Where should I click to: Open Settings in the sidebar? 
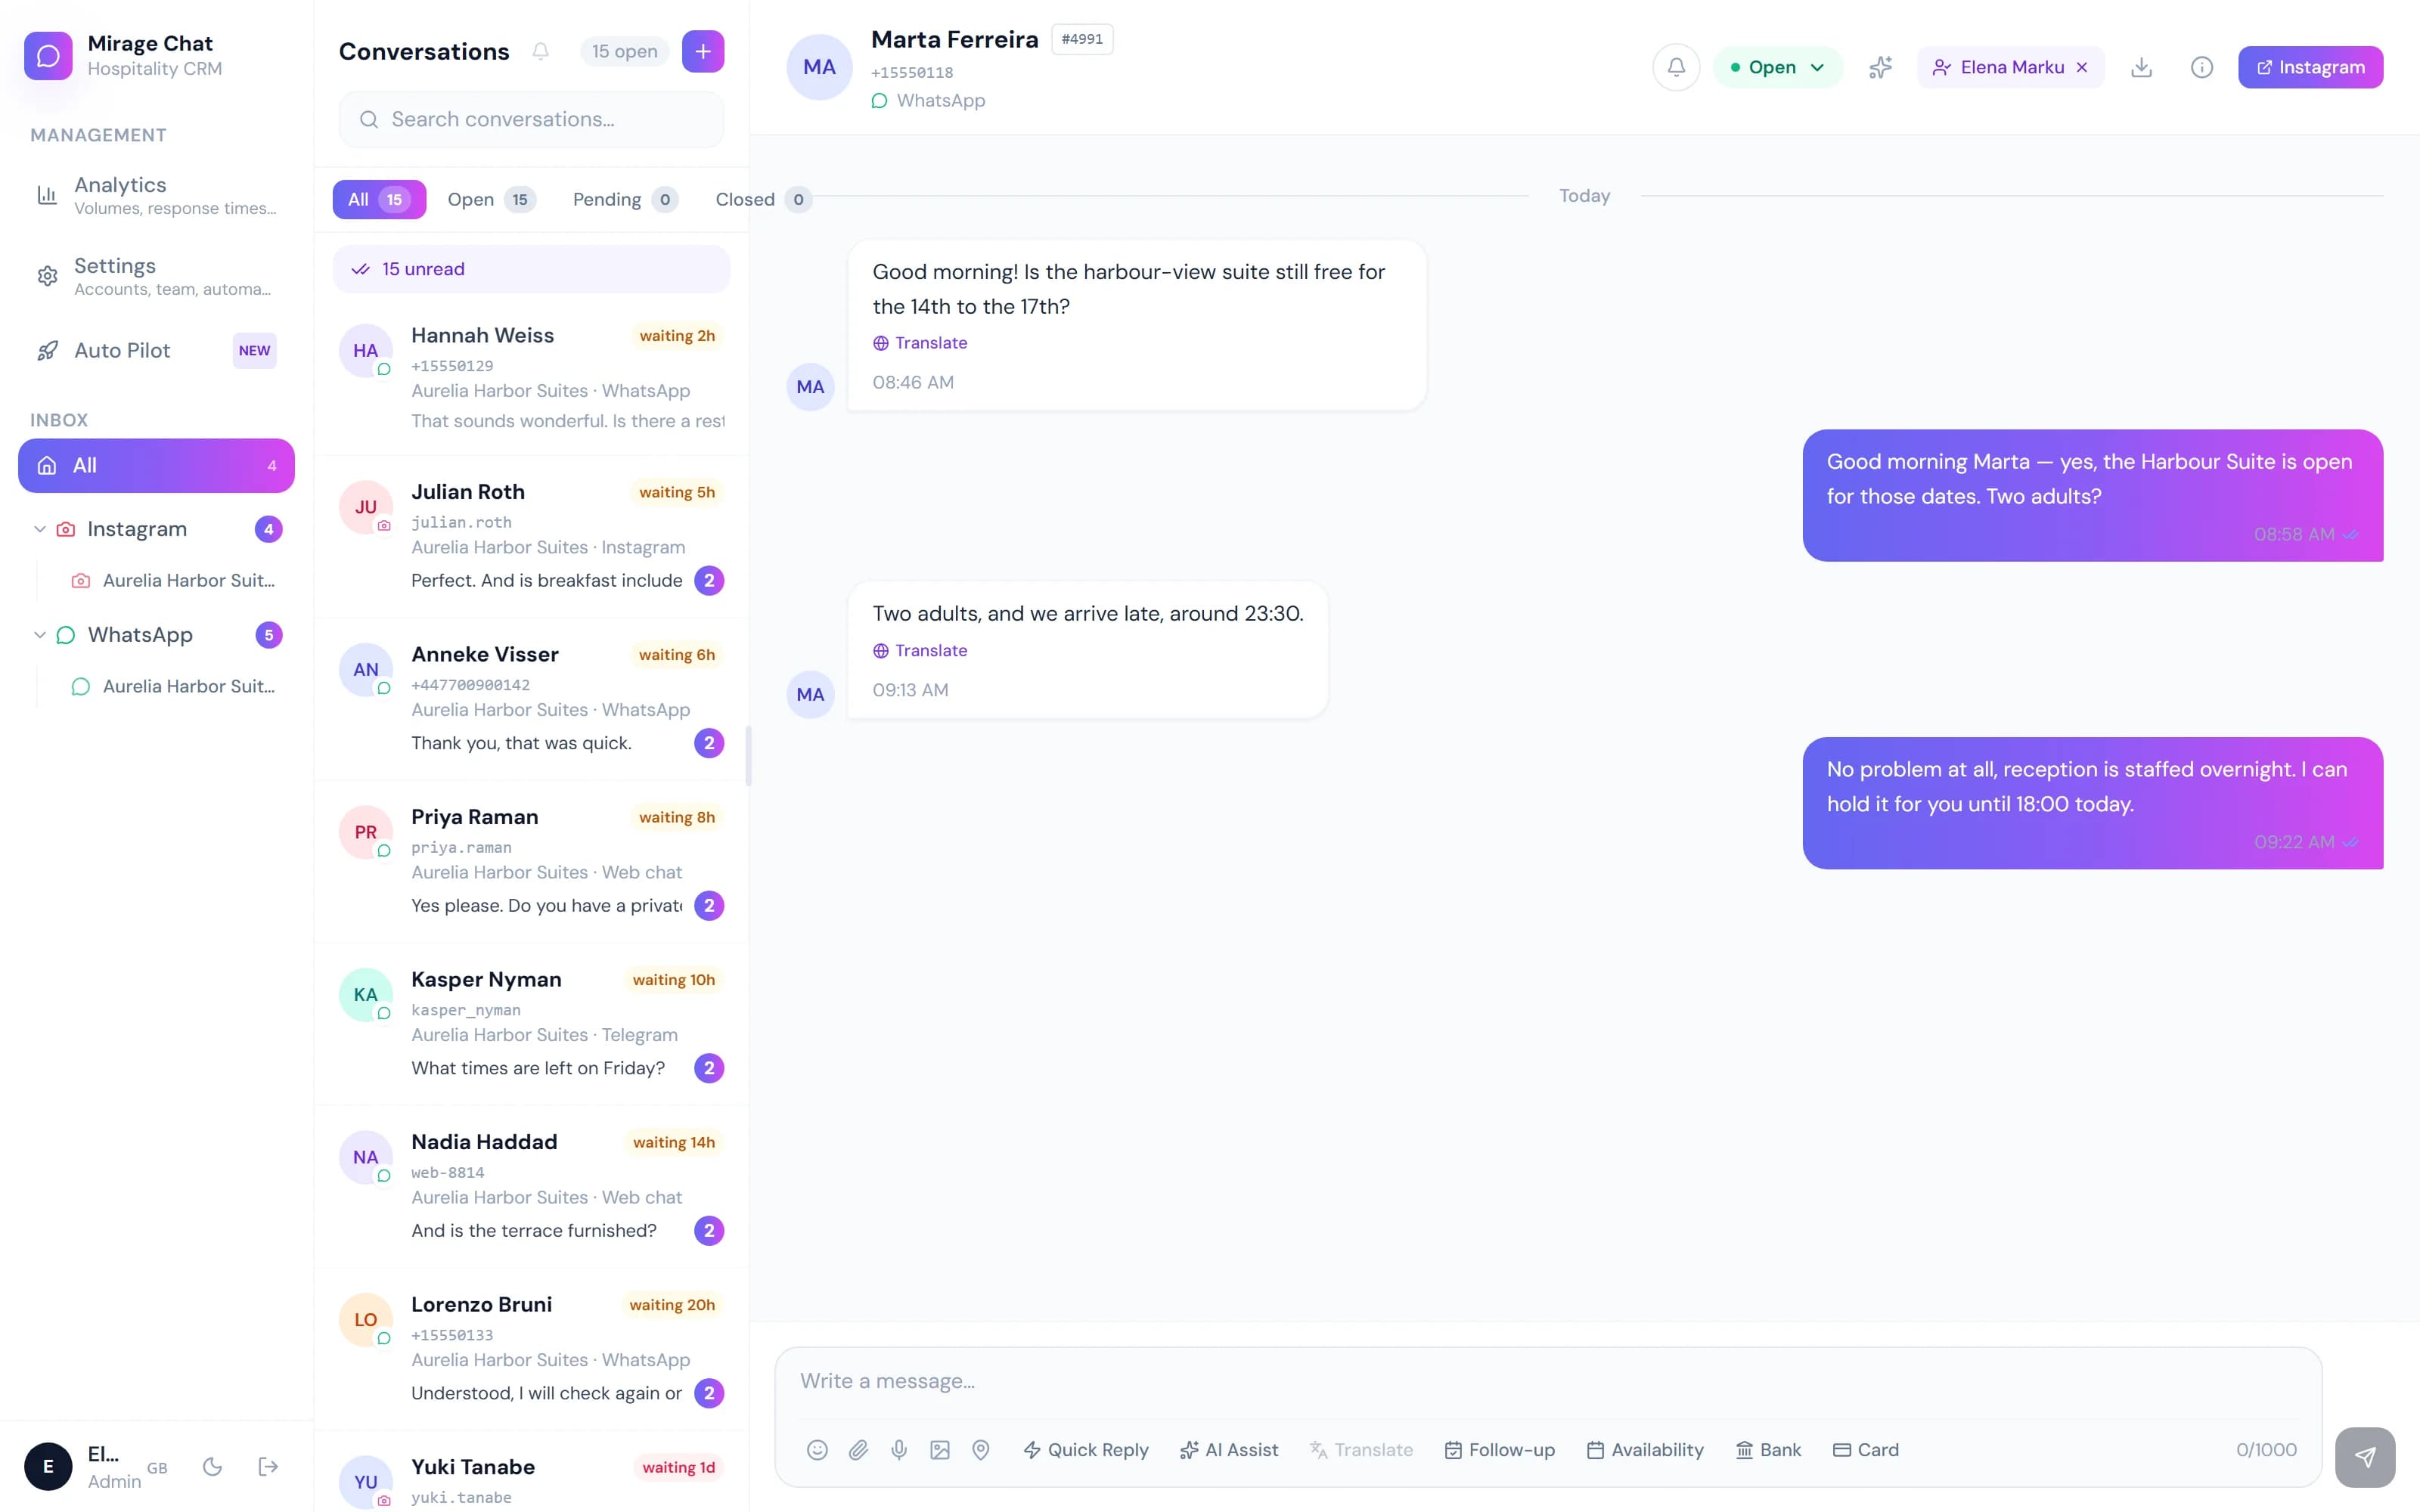click(x=156, y=276)
